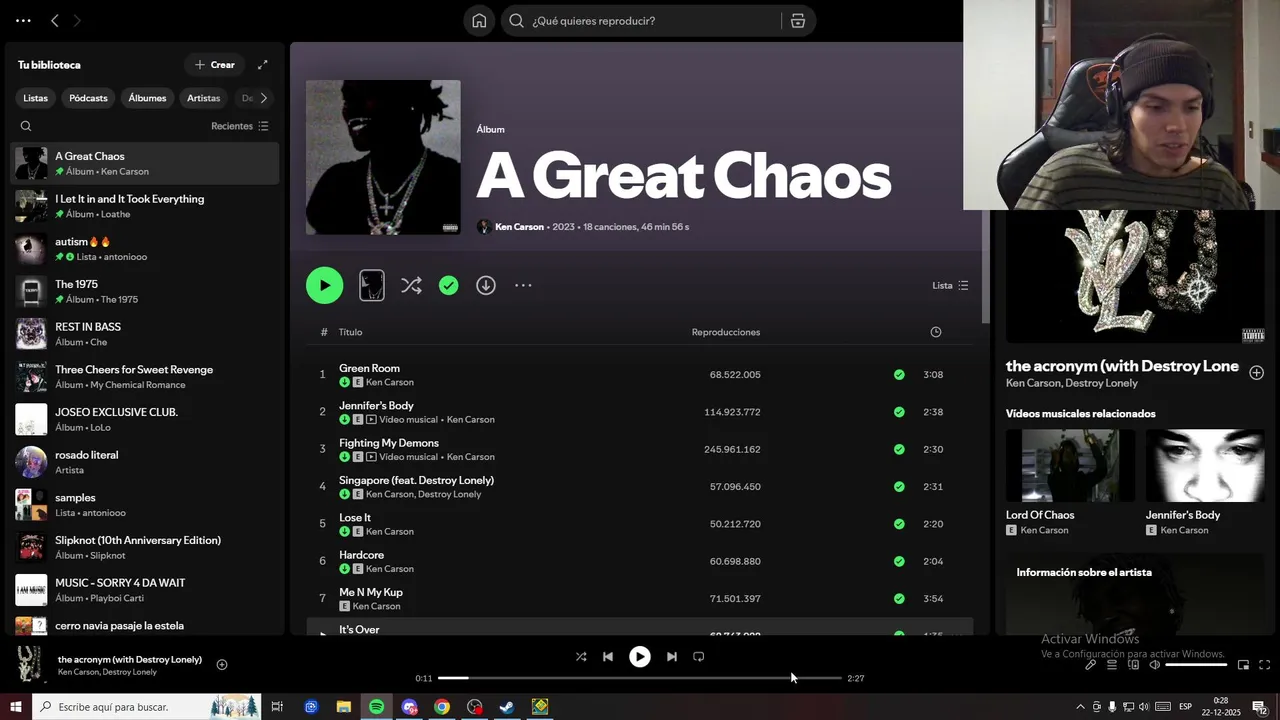
Task: Open rosado literal artist in library
Action: [145, 462]
